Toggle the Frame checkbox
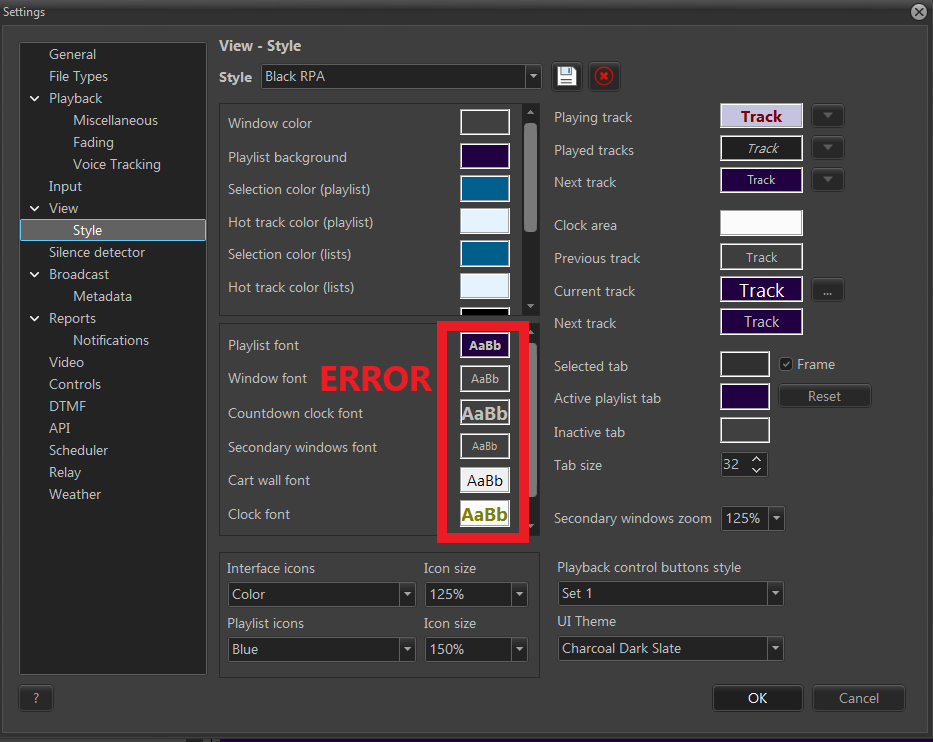Image resolution: width=933 pixels, height=742 pixels. pyautogui.click(x=786, y=364)
